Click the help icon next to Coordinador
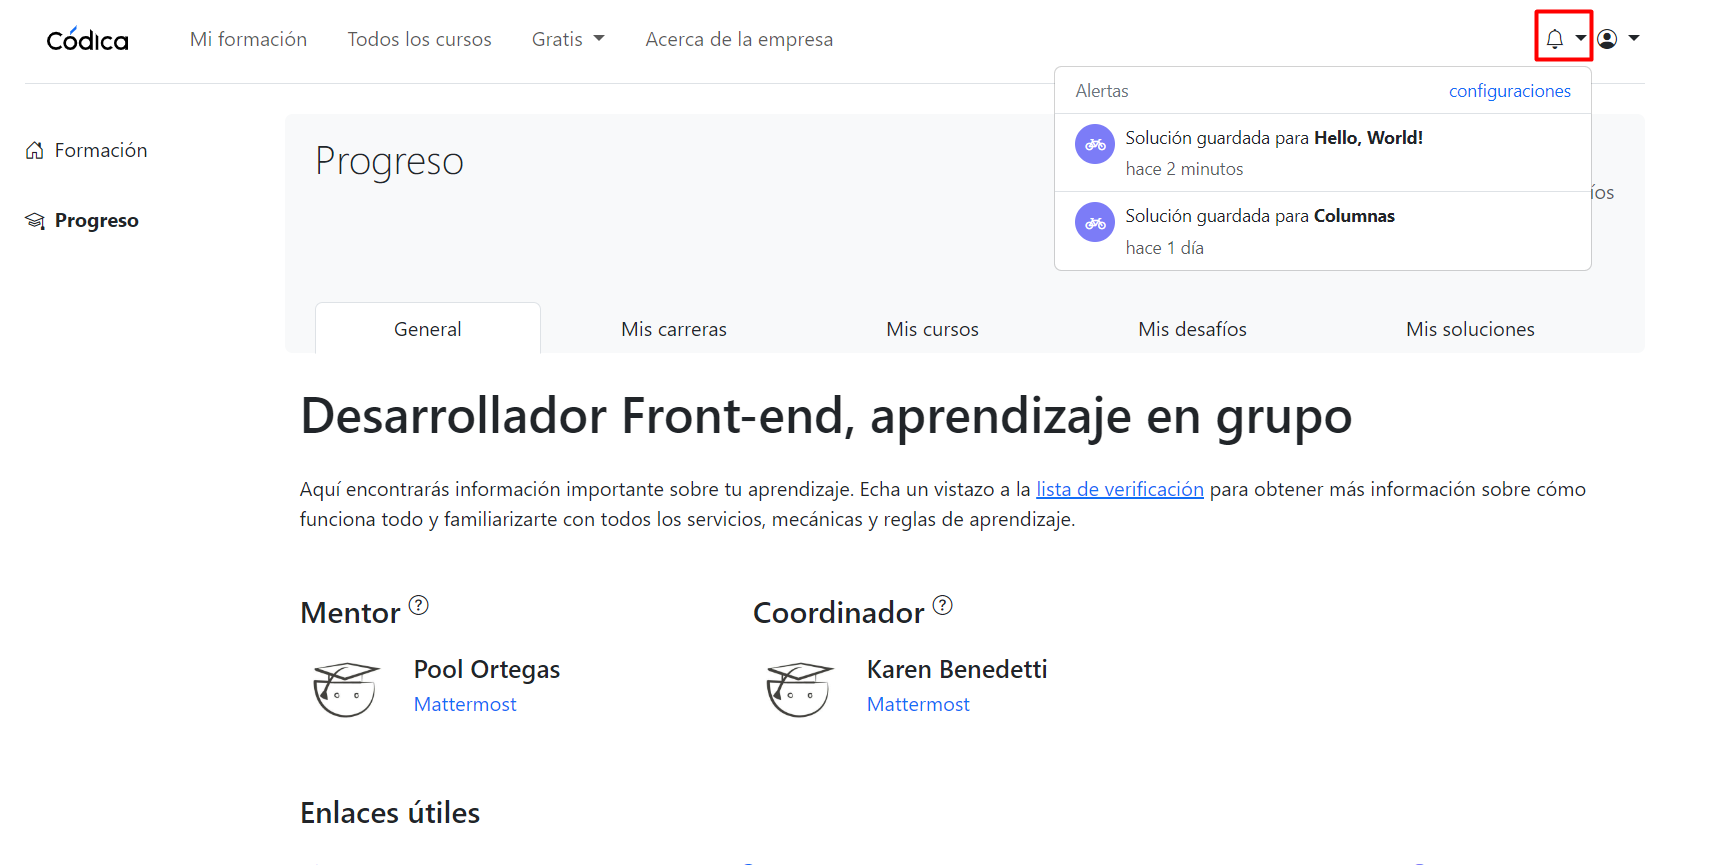The height and width of the screenshot is (865, 1729). coord(942,605)
